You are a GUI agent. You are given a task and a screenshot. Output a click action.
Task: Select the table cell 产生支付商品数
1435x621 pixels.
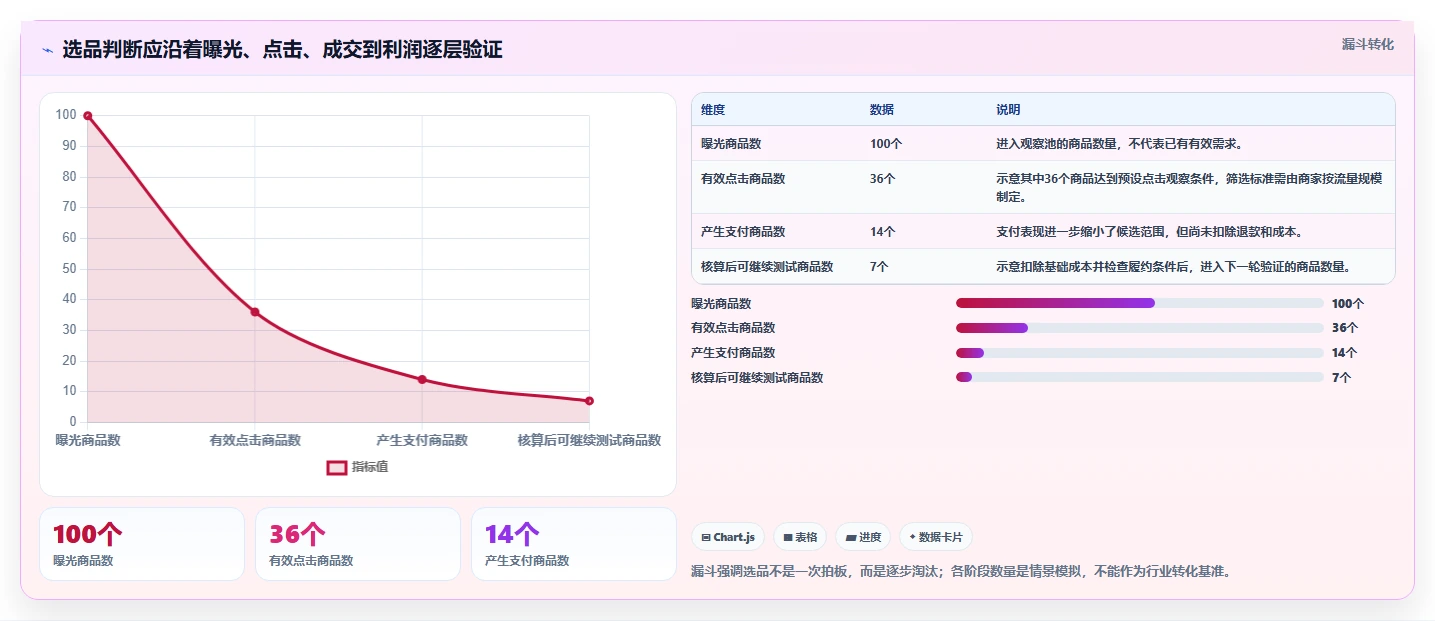[743, 231]
